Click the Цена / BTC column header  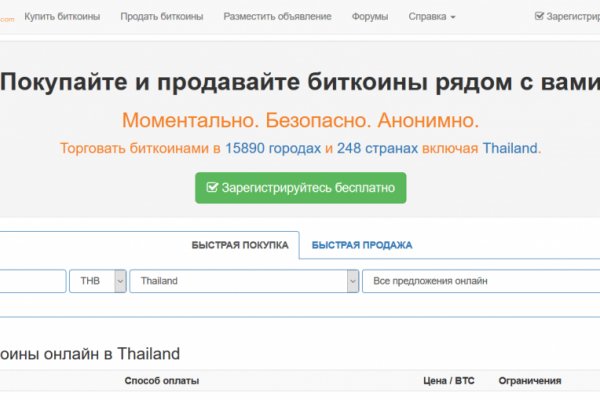coord(449,381)
